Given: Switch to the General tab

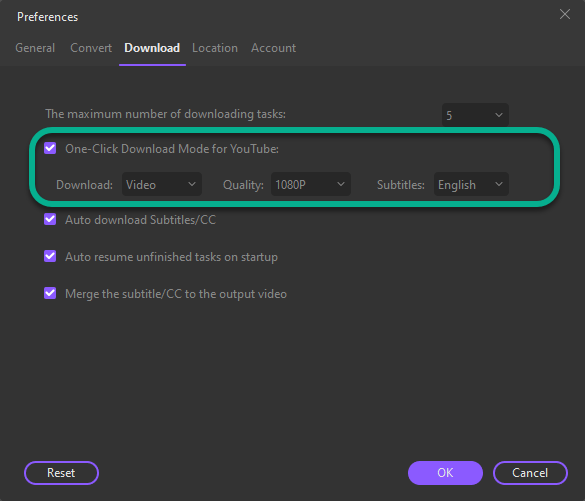Looking at the screenshot, I should pyautogui.click(x=35, y=48).
